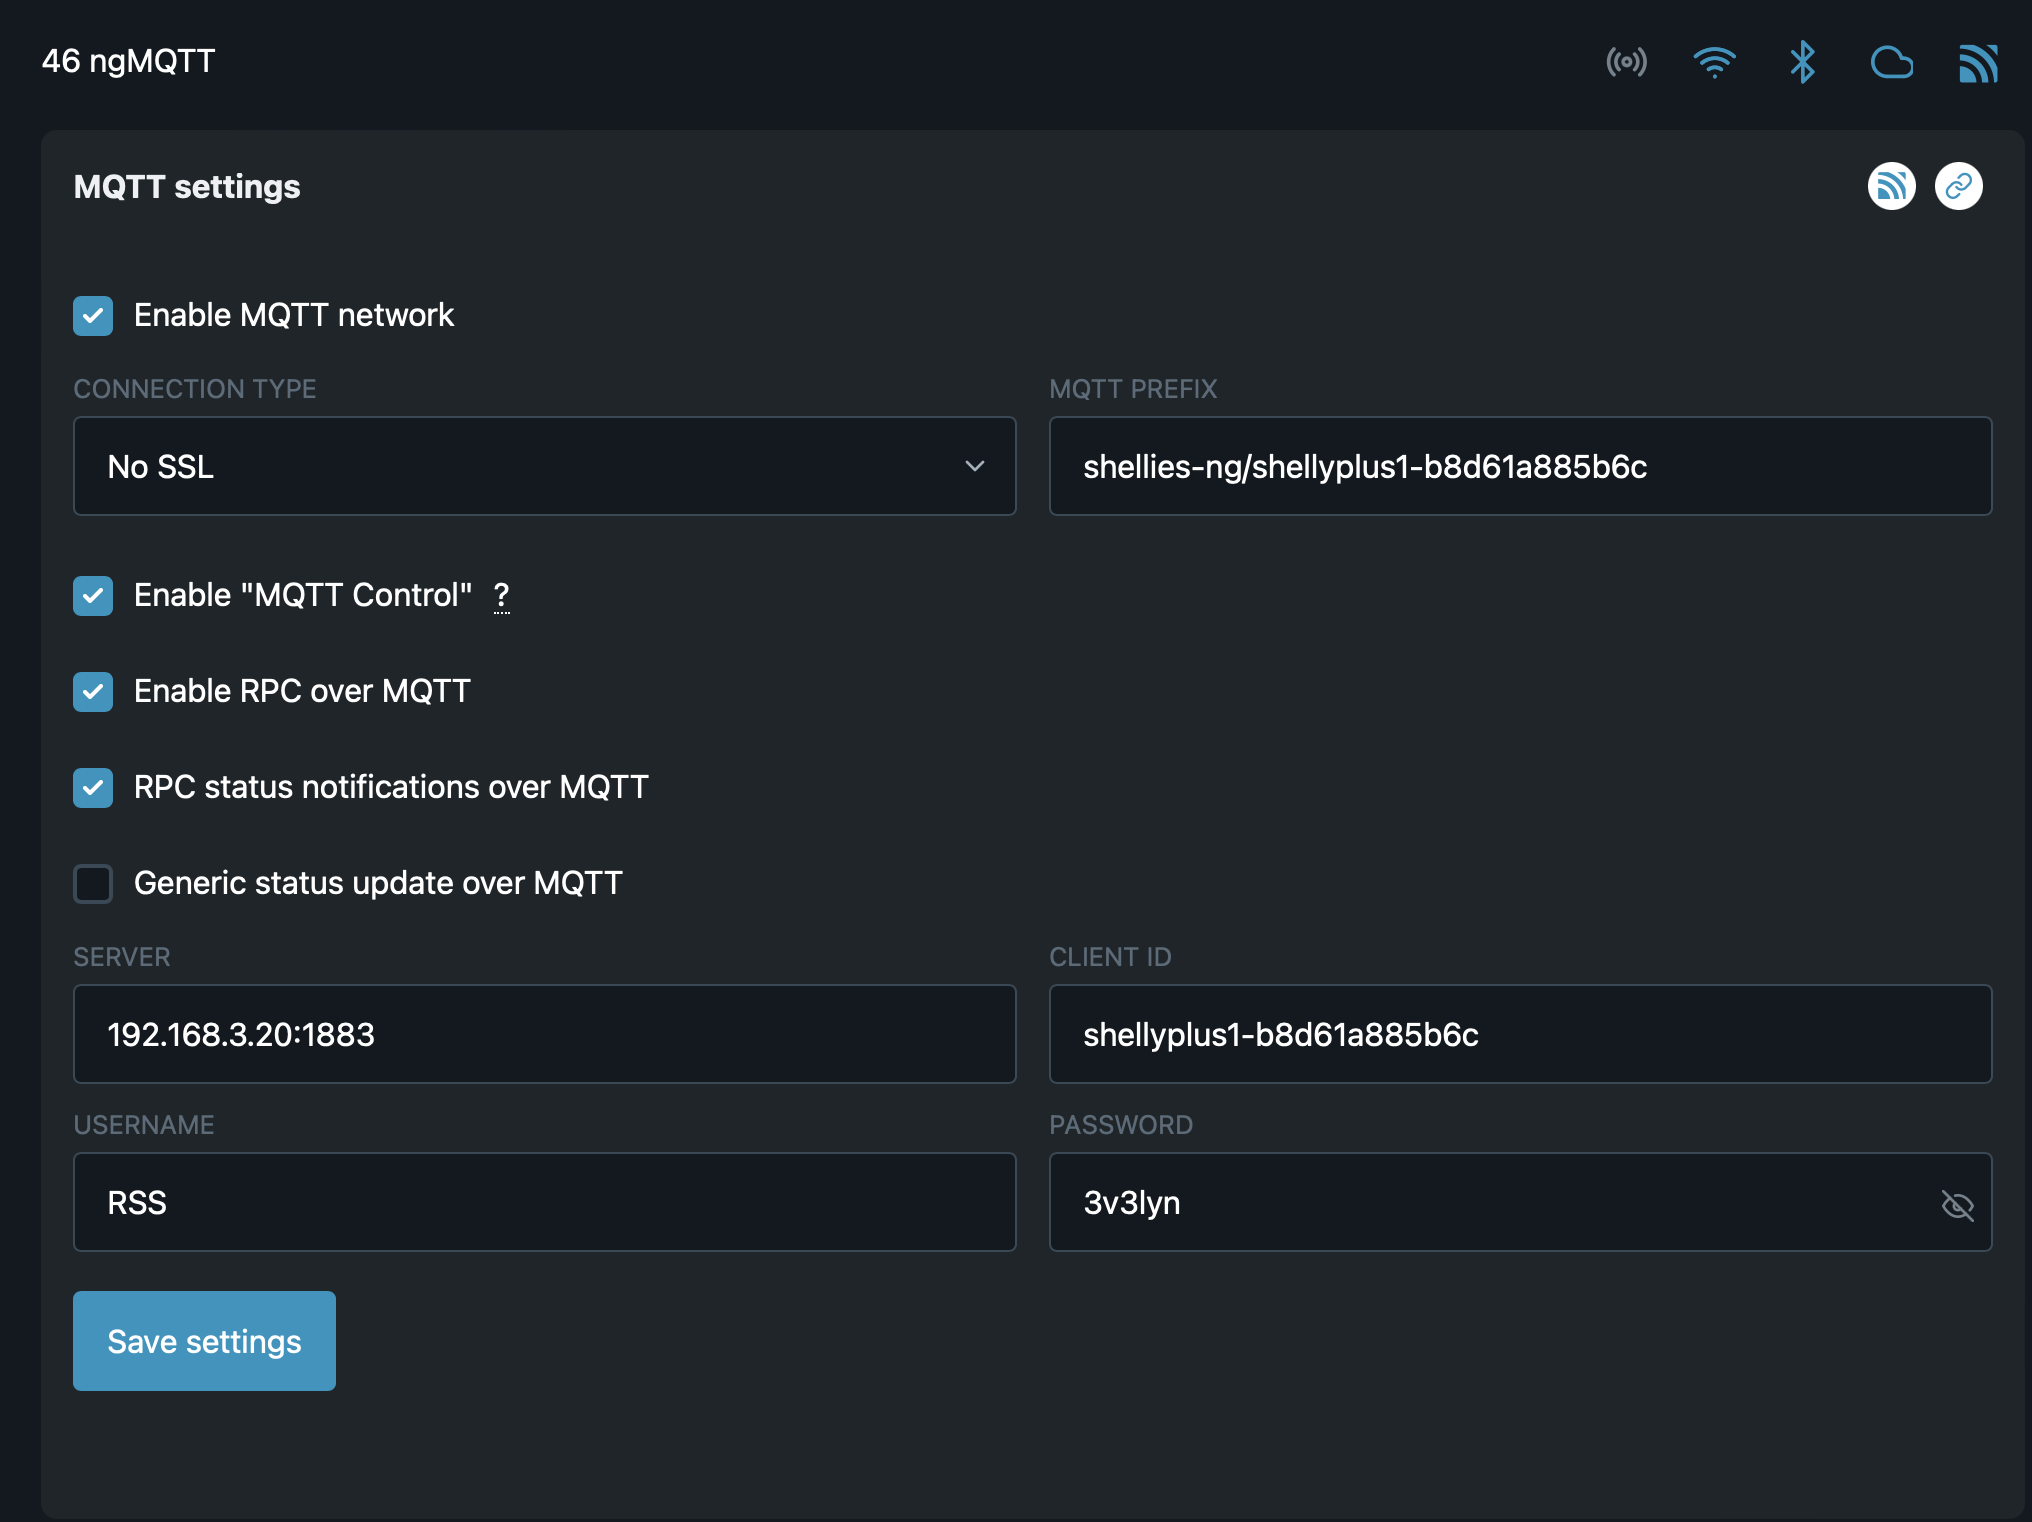Click the Enable RPC over MQTT label
Image resolution: width=2032 pixels, height=1522 pixels.
pos(302,691)
